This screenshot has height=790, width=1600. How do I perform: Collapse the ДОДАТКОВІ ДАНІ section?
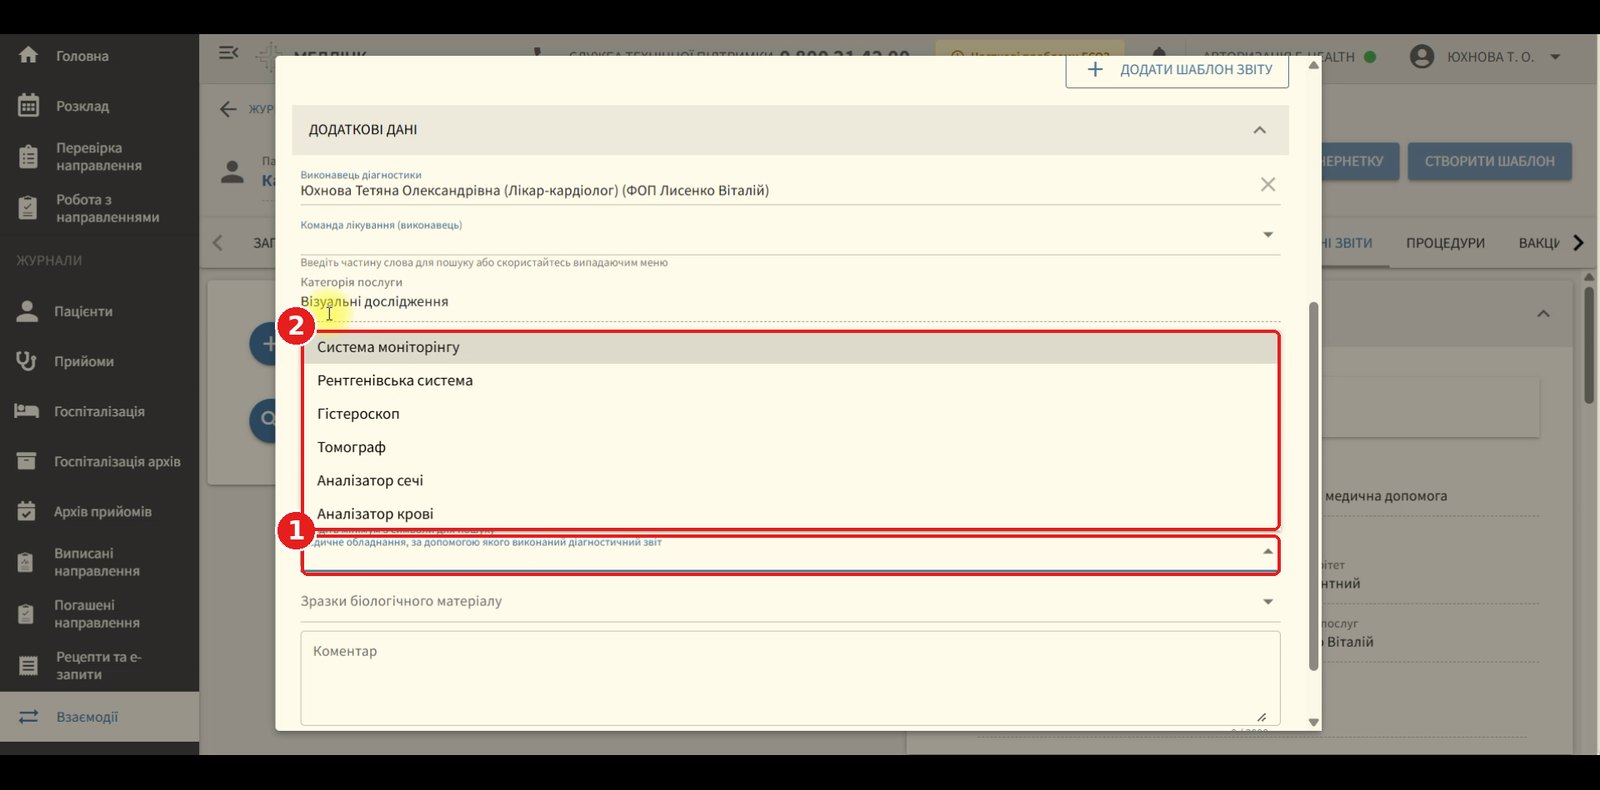coord(1260,130)
